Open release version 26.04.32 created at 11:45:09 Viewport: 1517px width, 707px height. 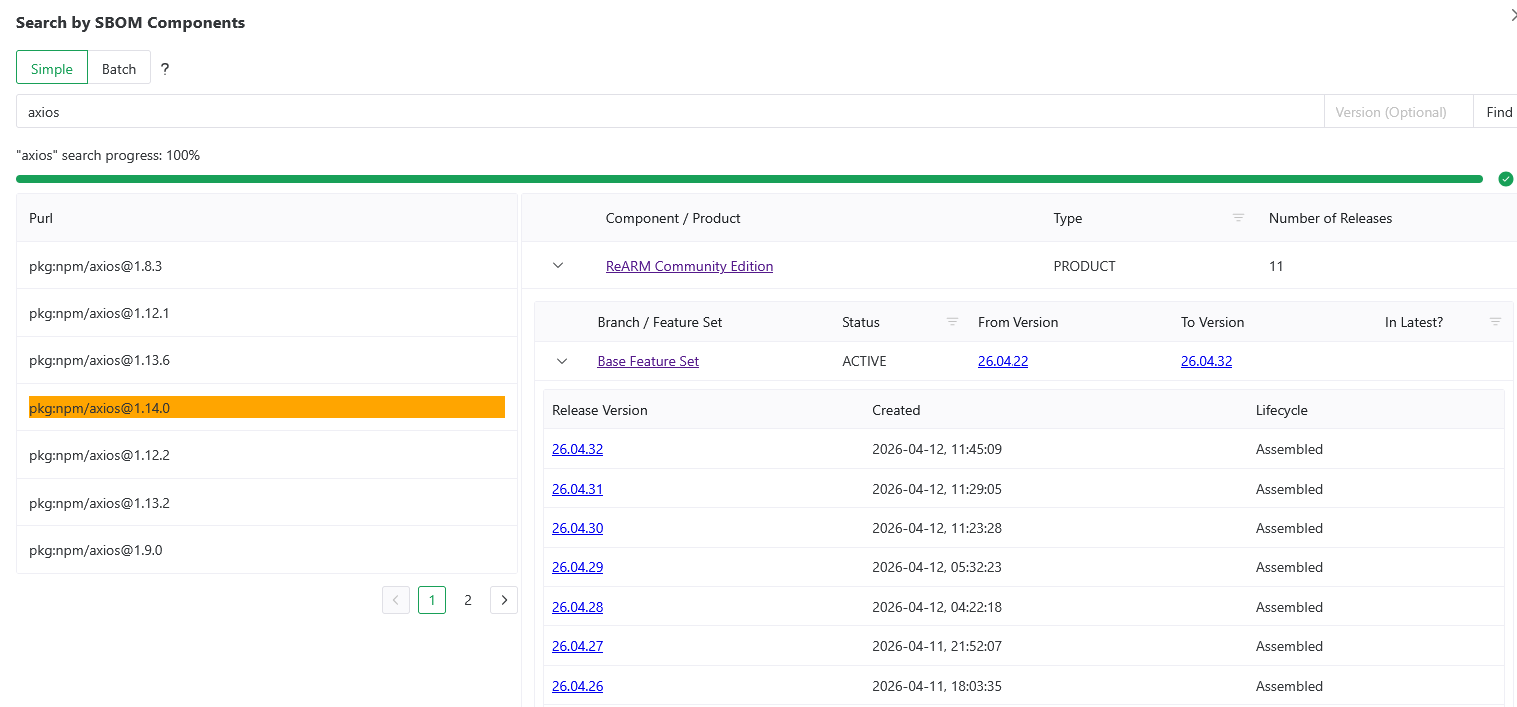click(x=577, y=449)
